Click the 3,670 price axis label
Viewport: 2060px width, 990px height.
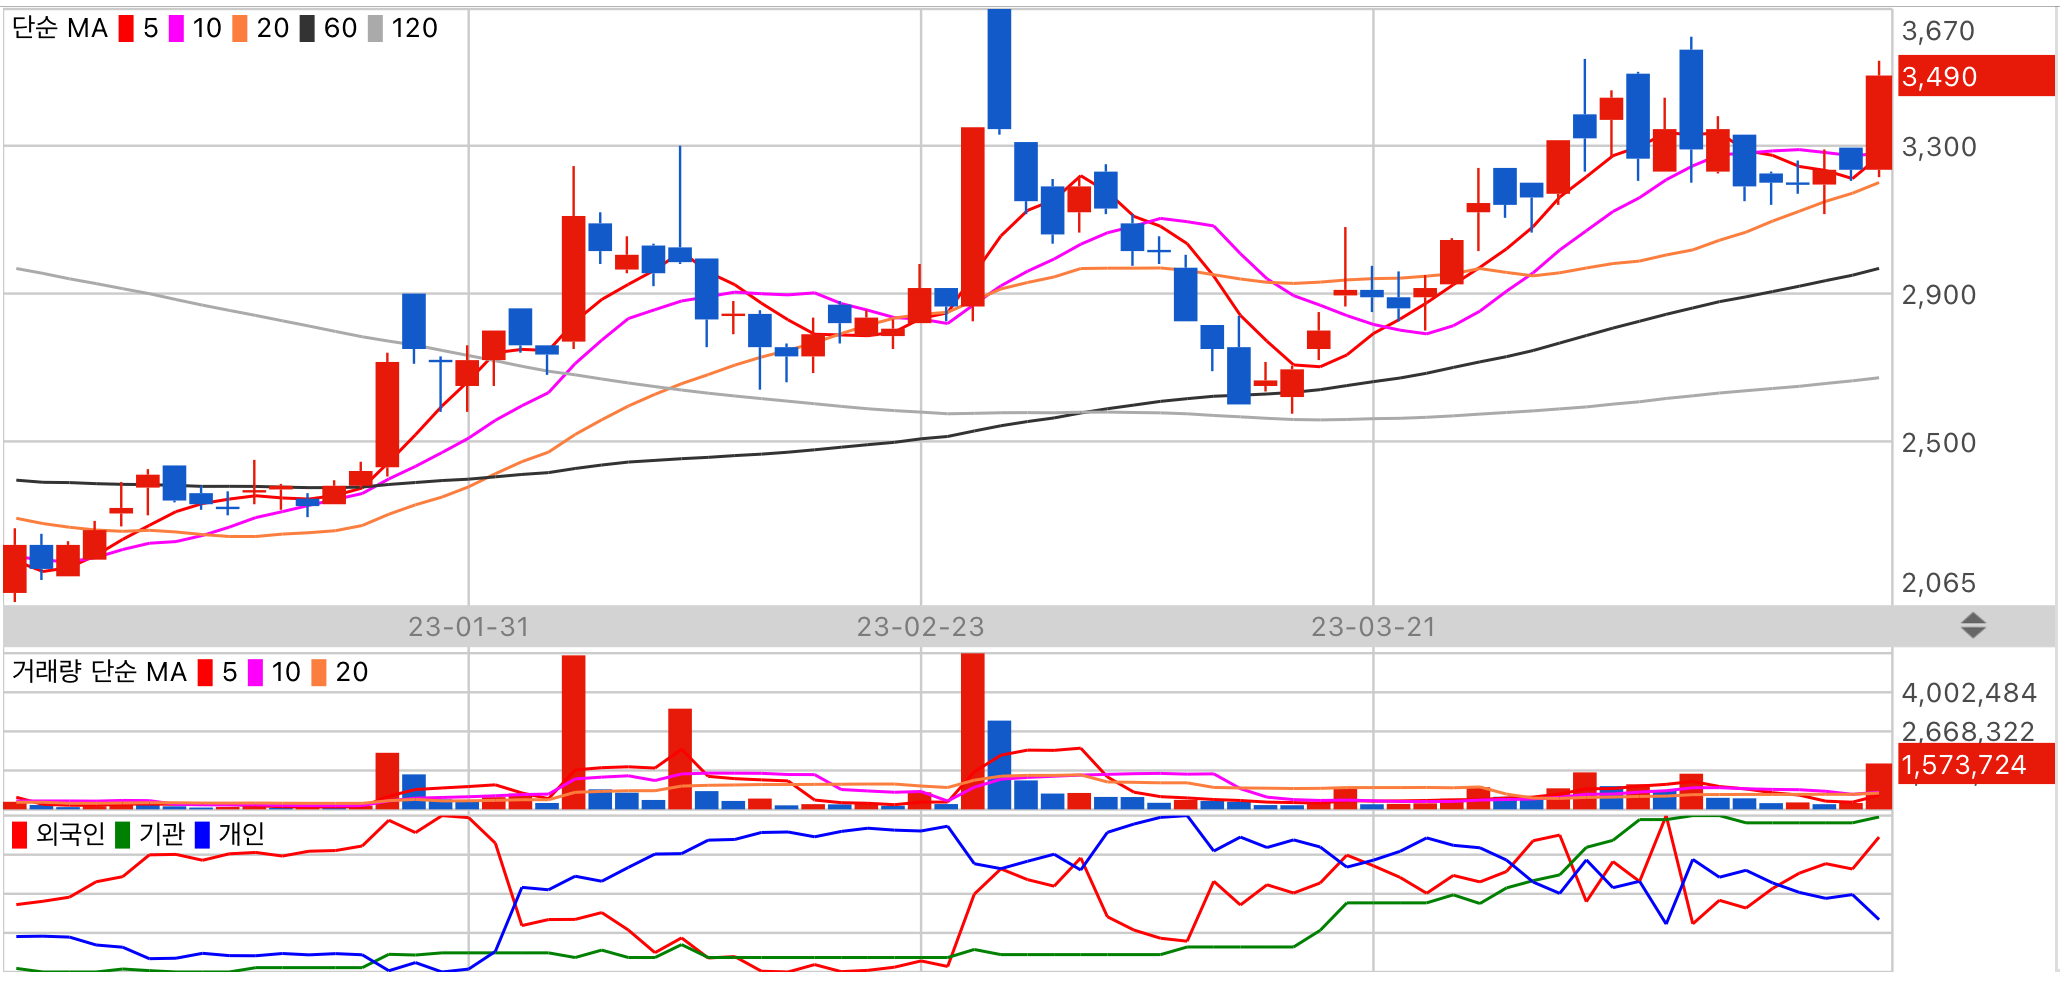pyautogui.click(x=1938, y=31)
